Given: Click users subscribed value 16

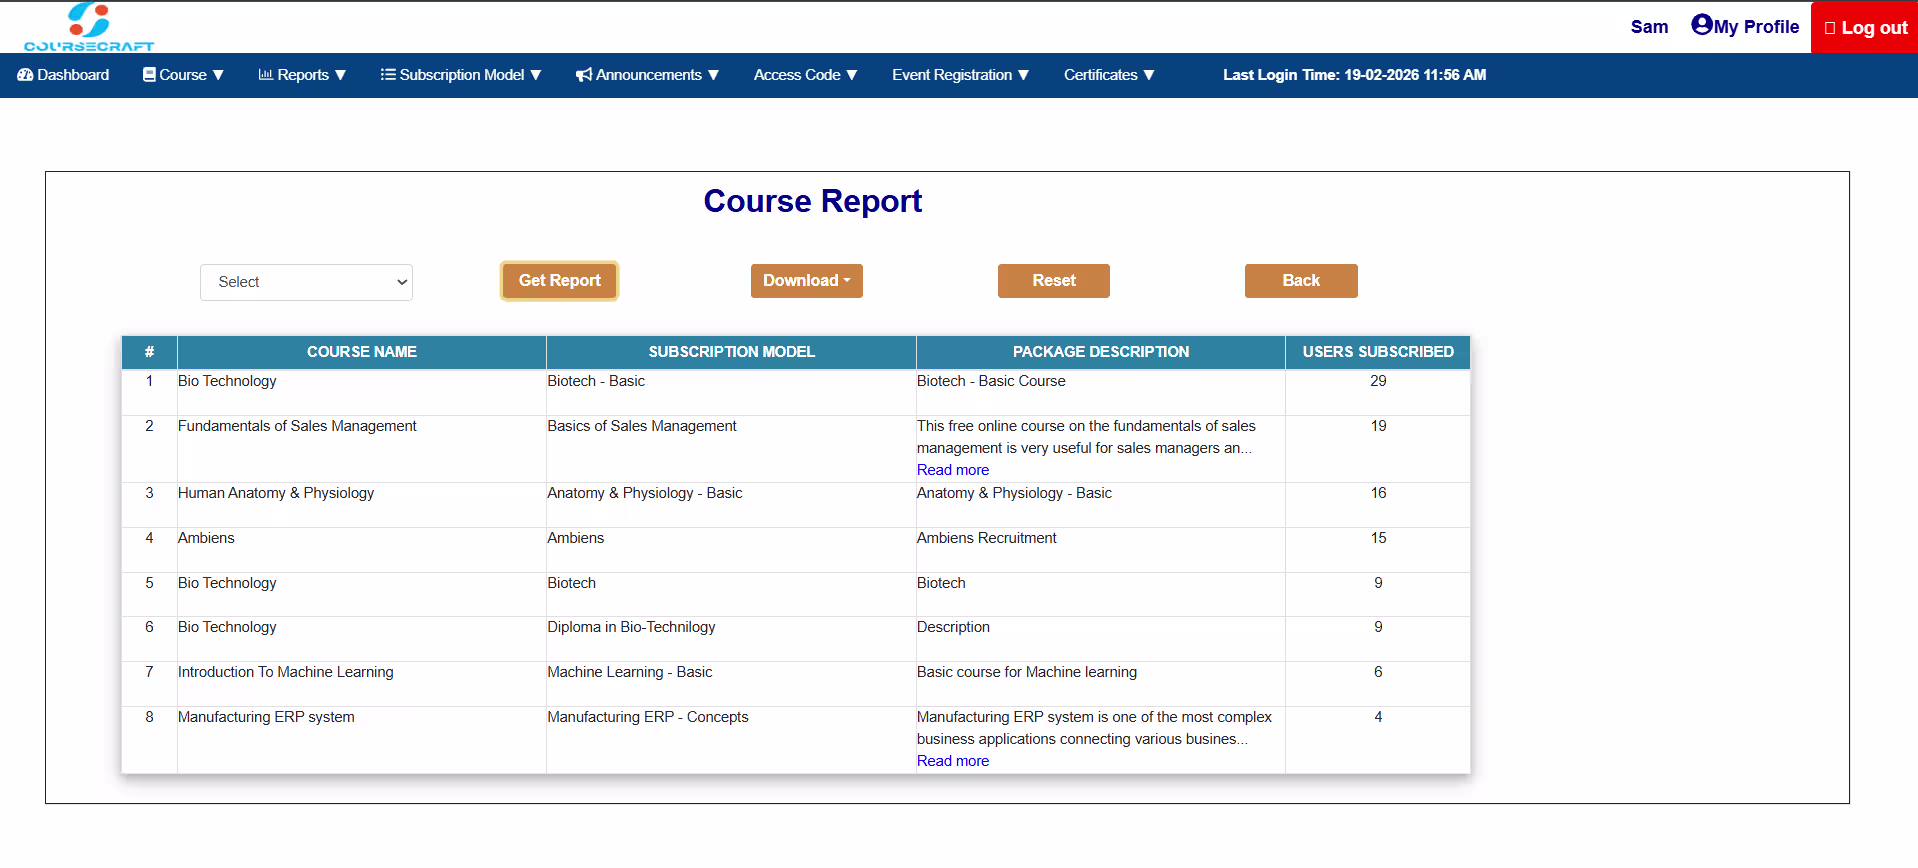Looking at the screenshot, I should click(1378, 493).
